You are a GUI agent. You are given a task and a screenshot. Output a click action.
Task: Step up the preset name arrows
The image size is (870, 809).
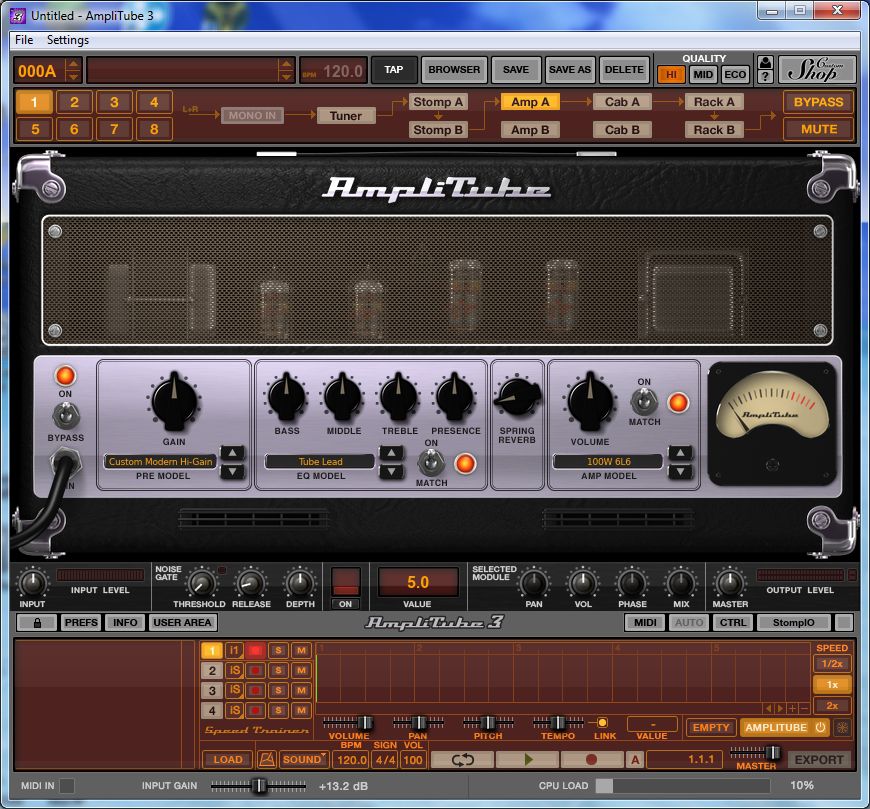(x=285, y=64)
